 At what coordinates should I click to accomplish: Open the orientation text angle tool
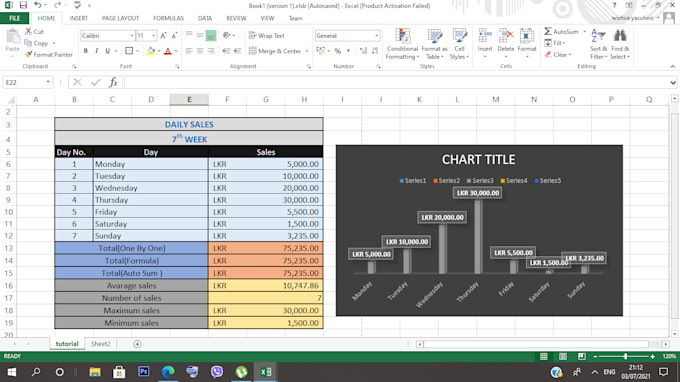click(226, 36)
